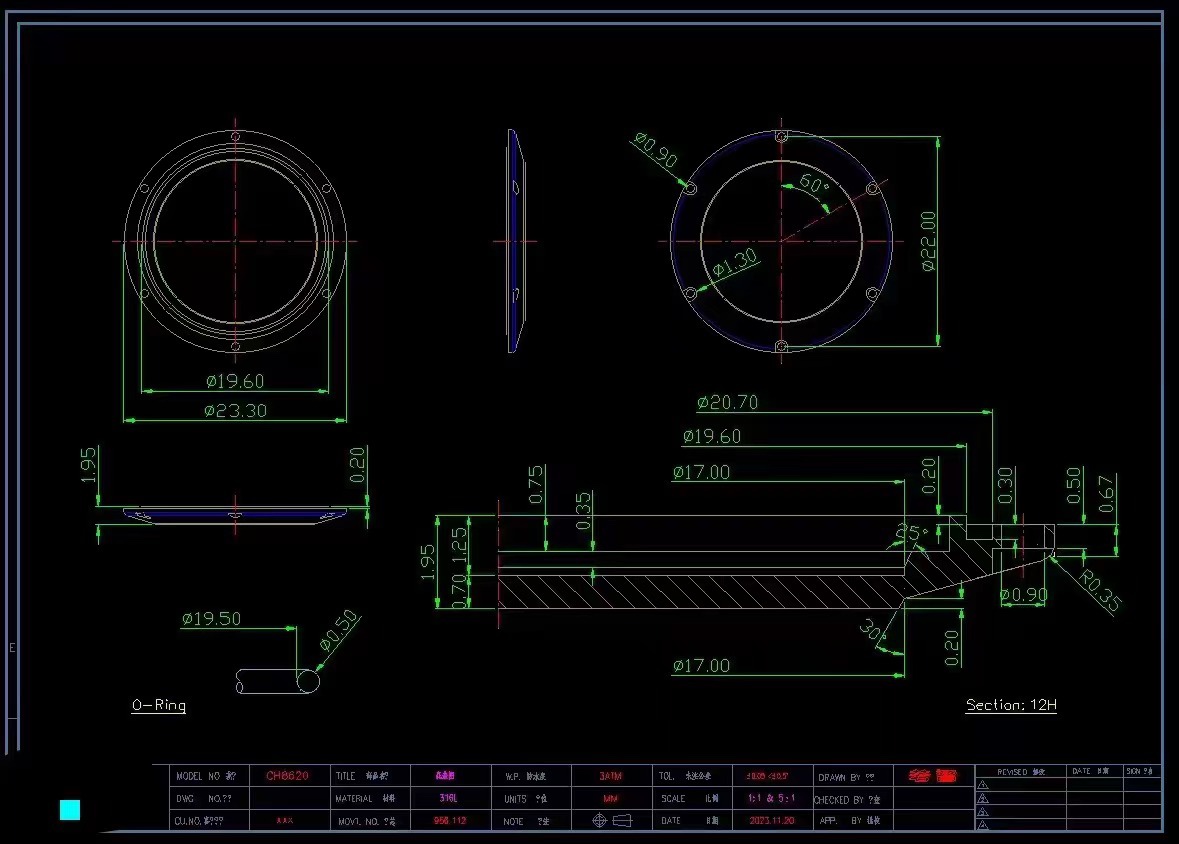Click the MOVT NO value 956.112
1179x844 pixels.
[450, 821]
